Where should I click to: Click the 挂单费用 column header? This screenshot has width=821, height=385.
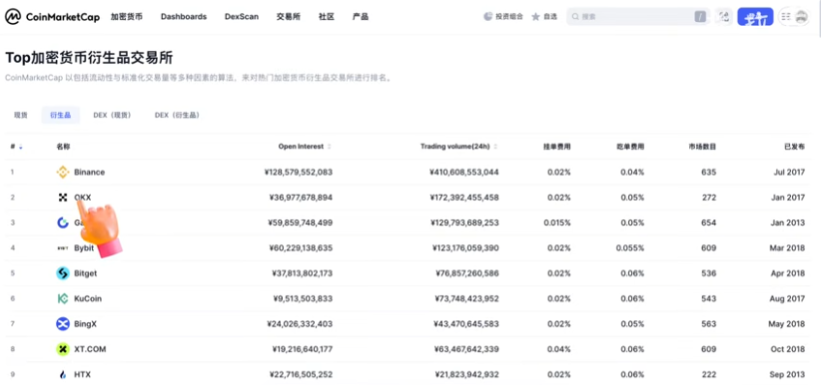coord(557,147)
